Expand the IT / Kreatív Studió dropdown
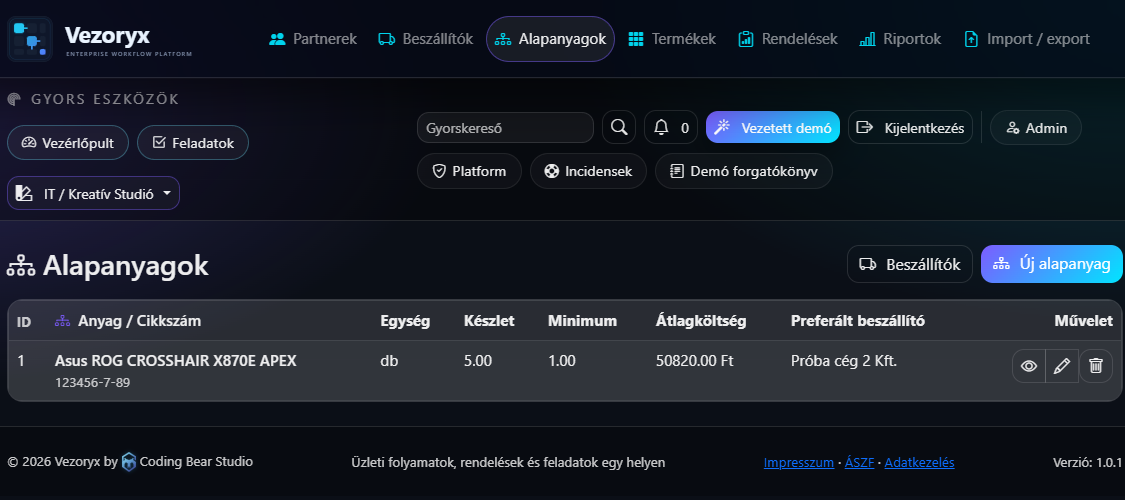 [x=93, y=193]
